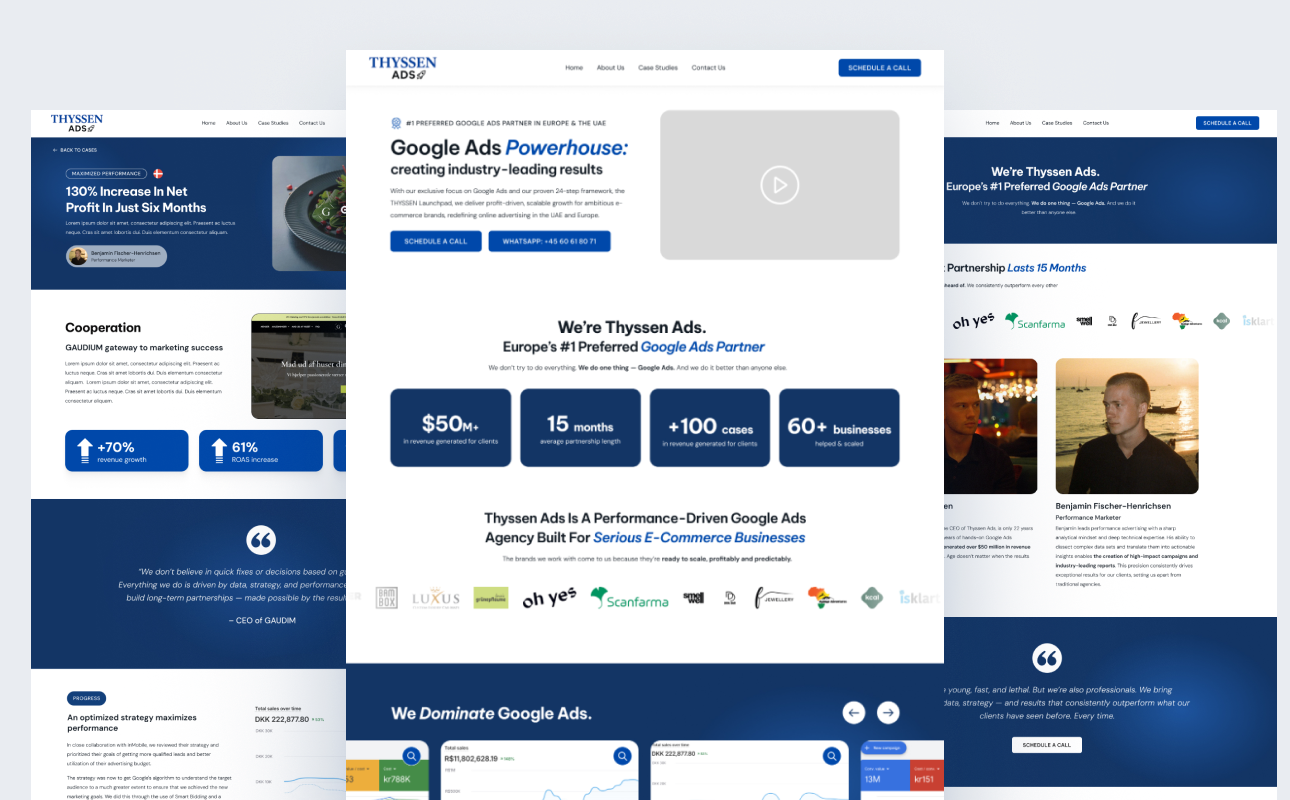Click the up arrow icon on 61% card
Image resolution: width=1290 pixels, height=800 pixels.
(219, 451)
